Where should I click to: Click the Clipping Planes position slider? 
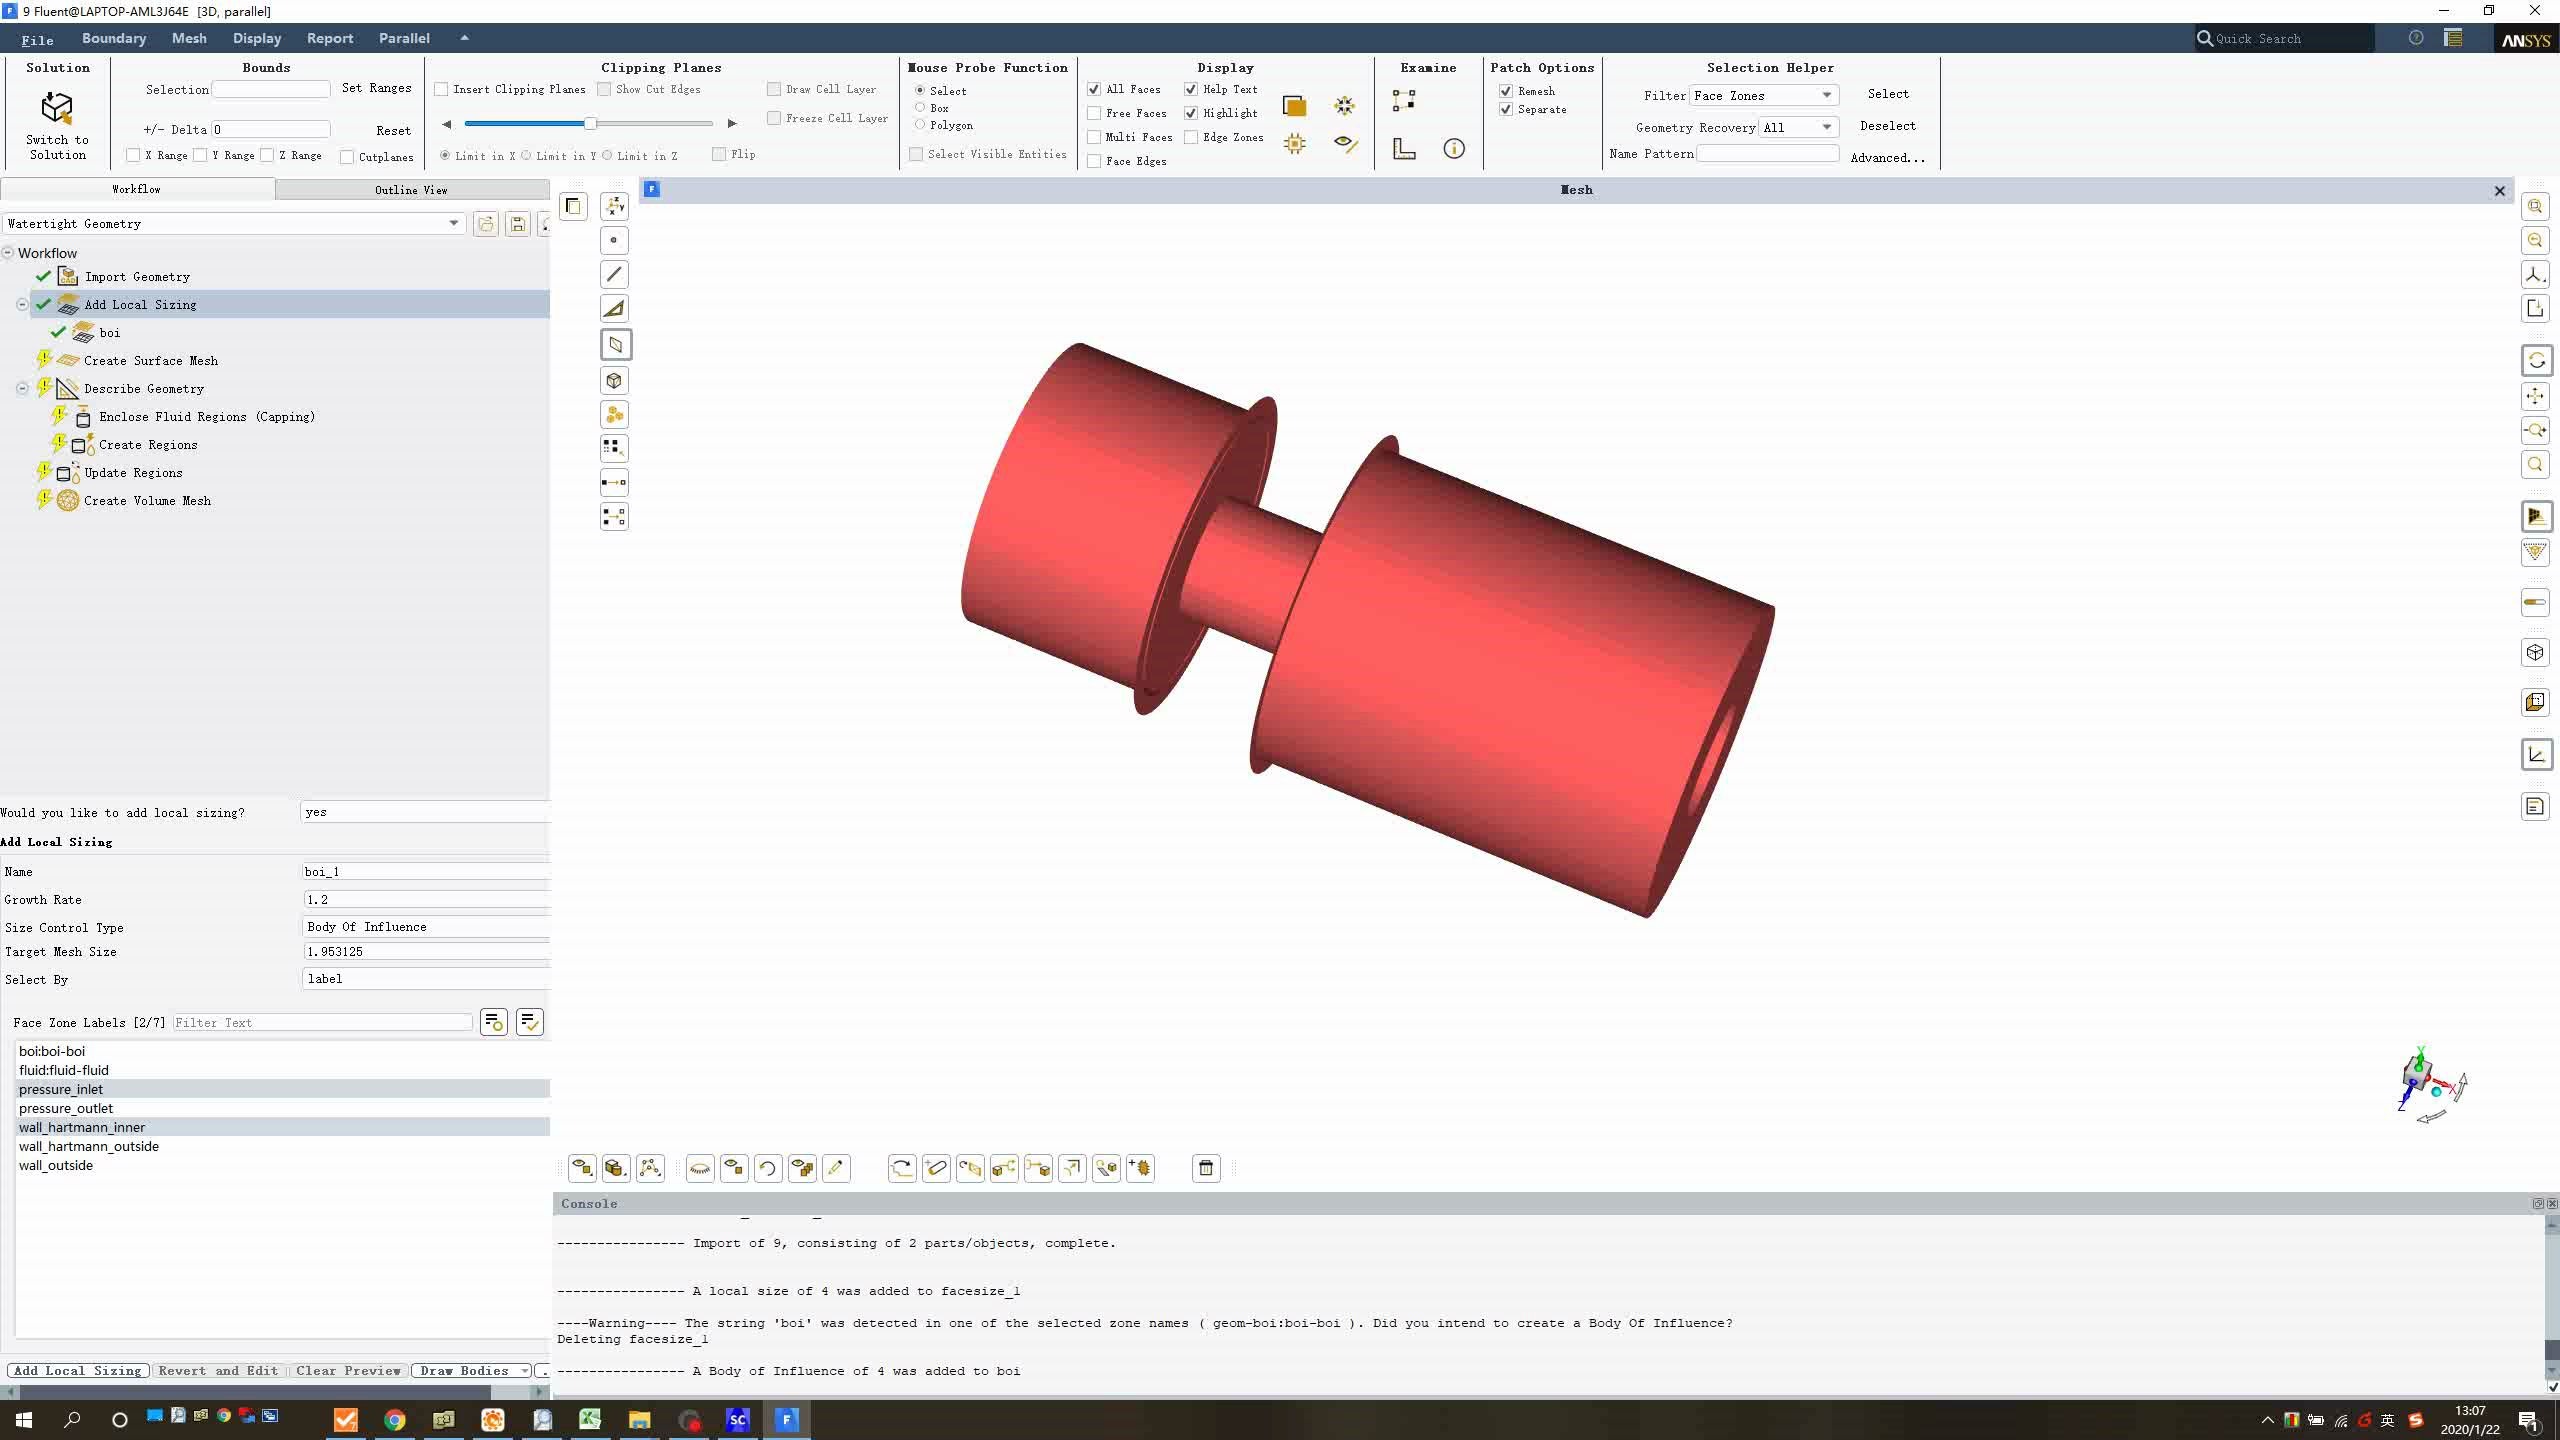pos(589,123)
